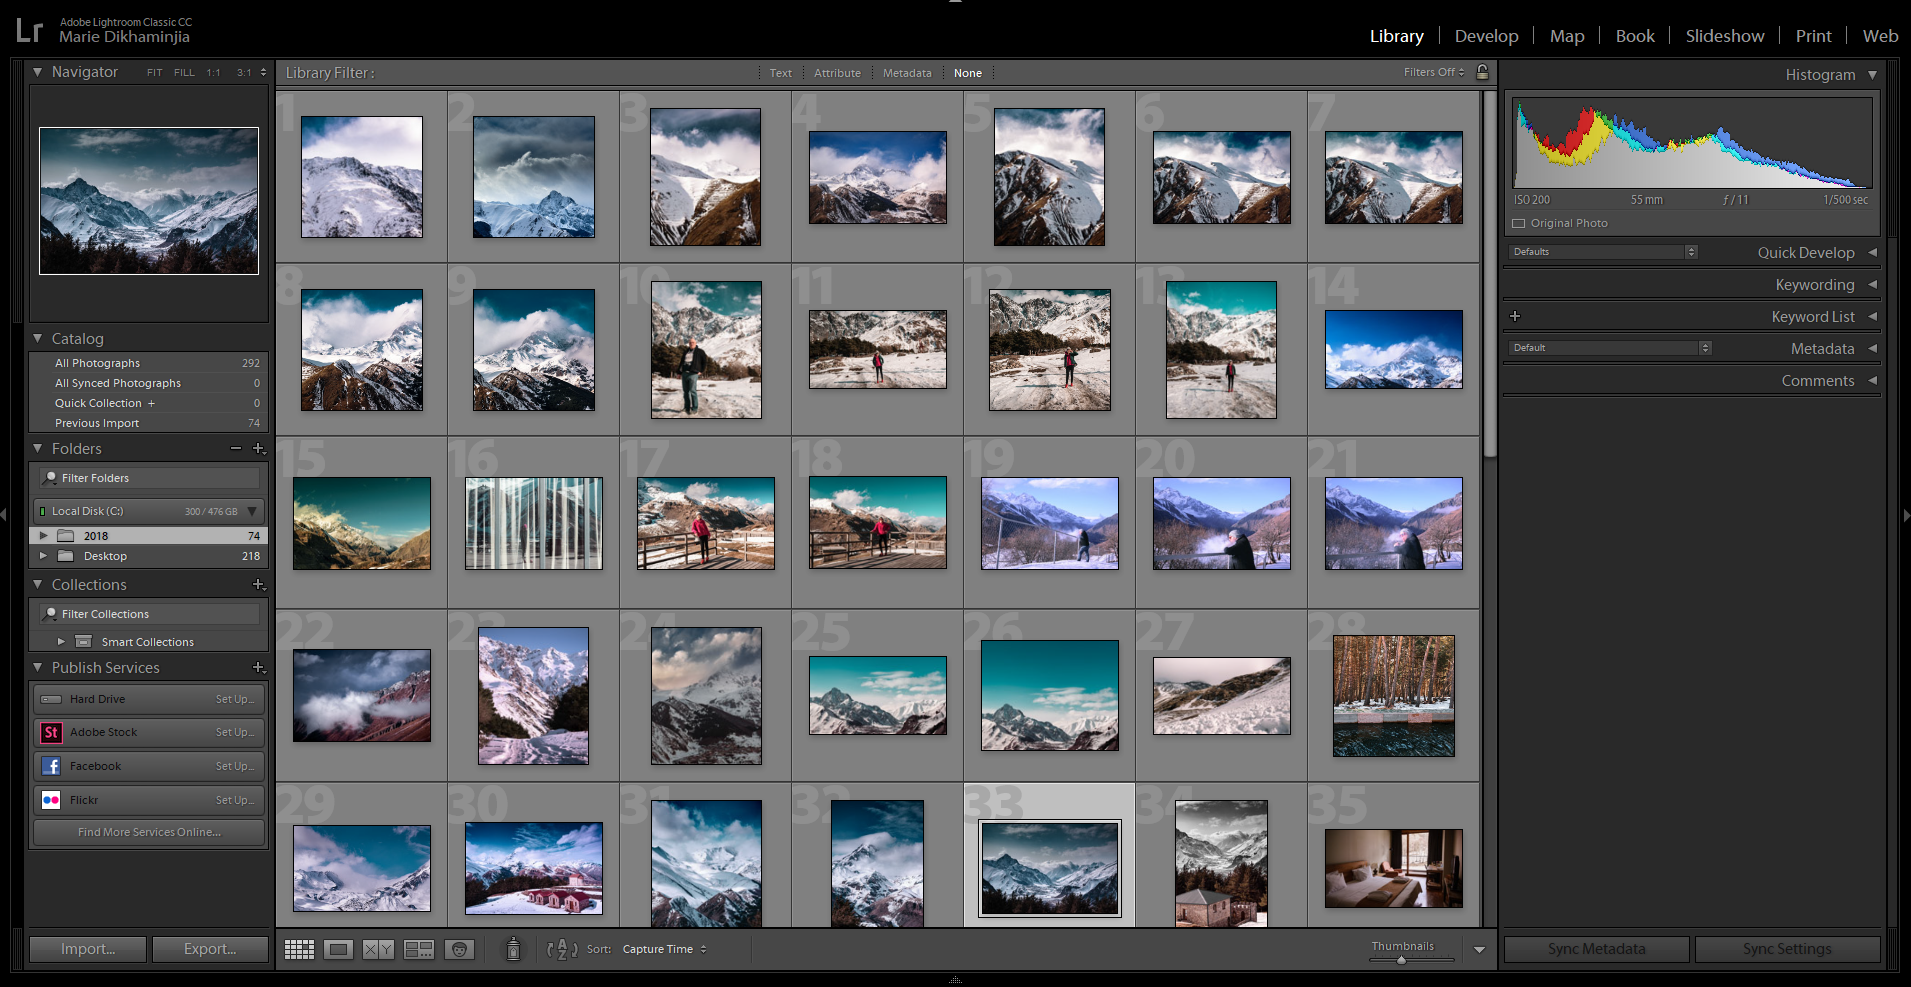Open the Slideshow module tab

point(1724,36)
